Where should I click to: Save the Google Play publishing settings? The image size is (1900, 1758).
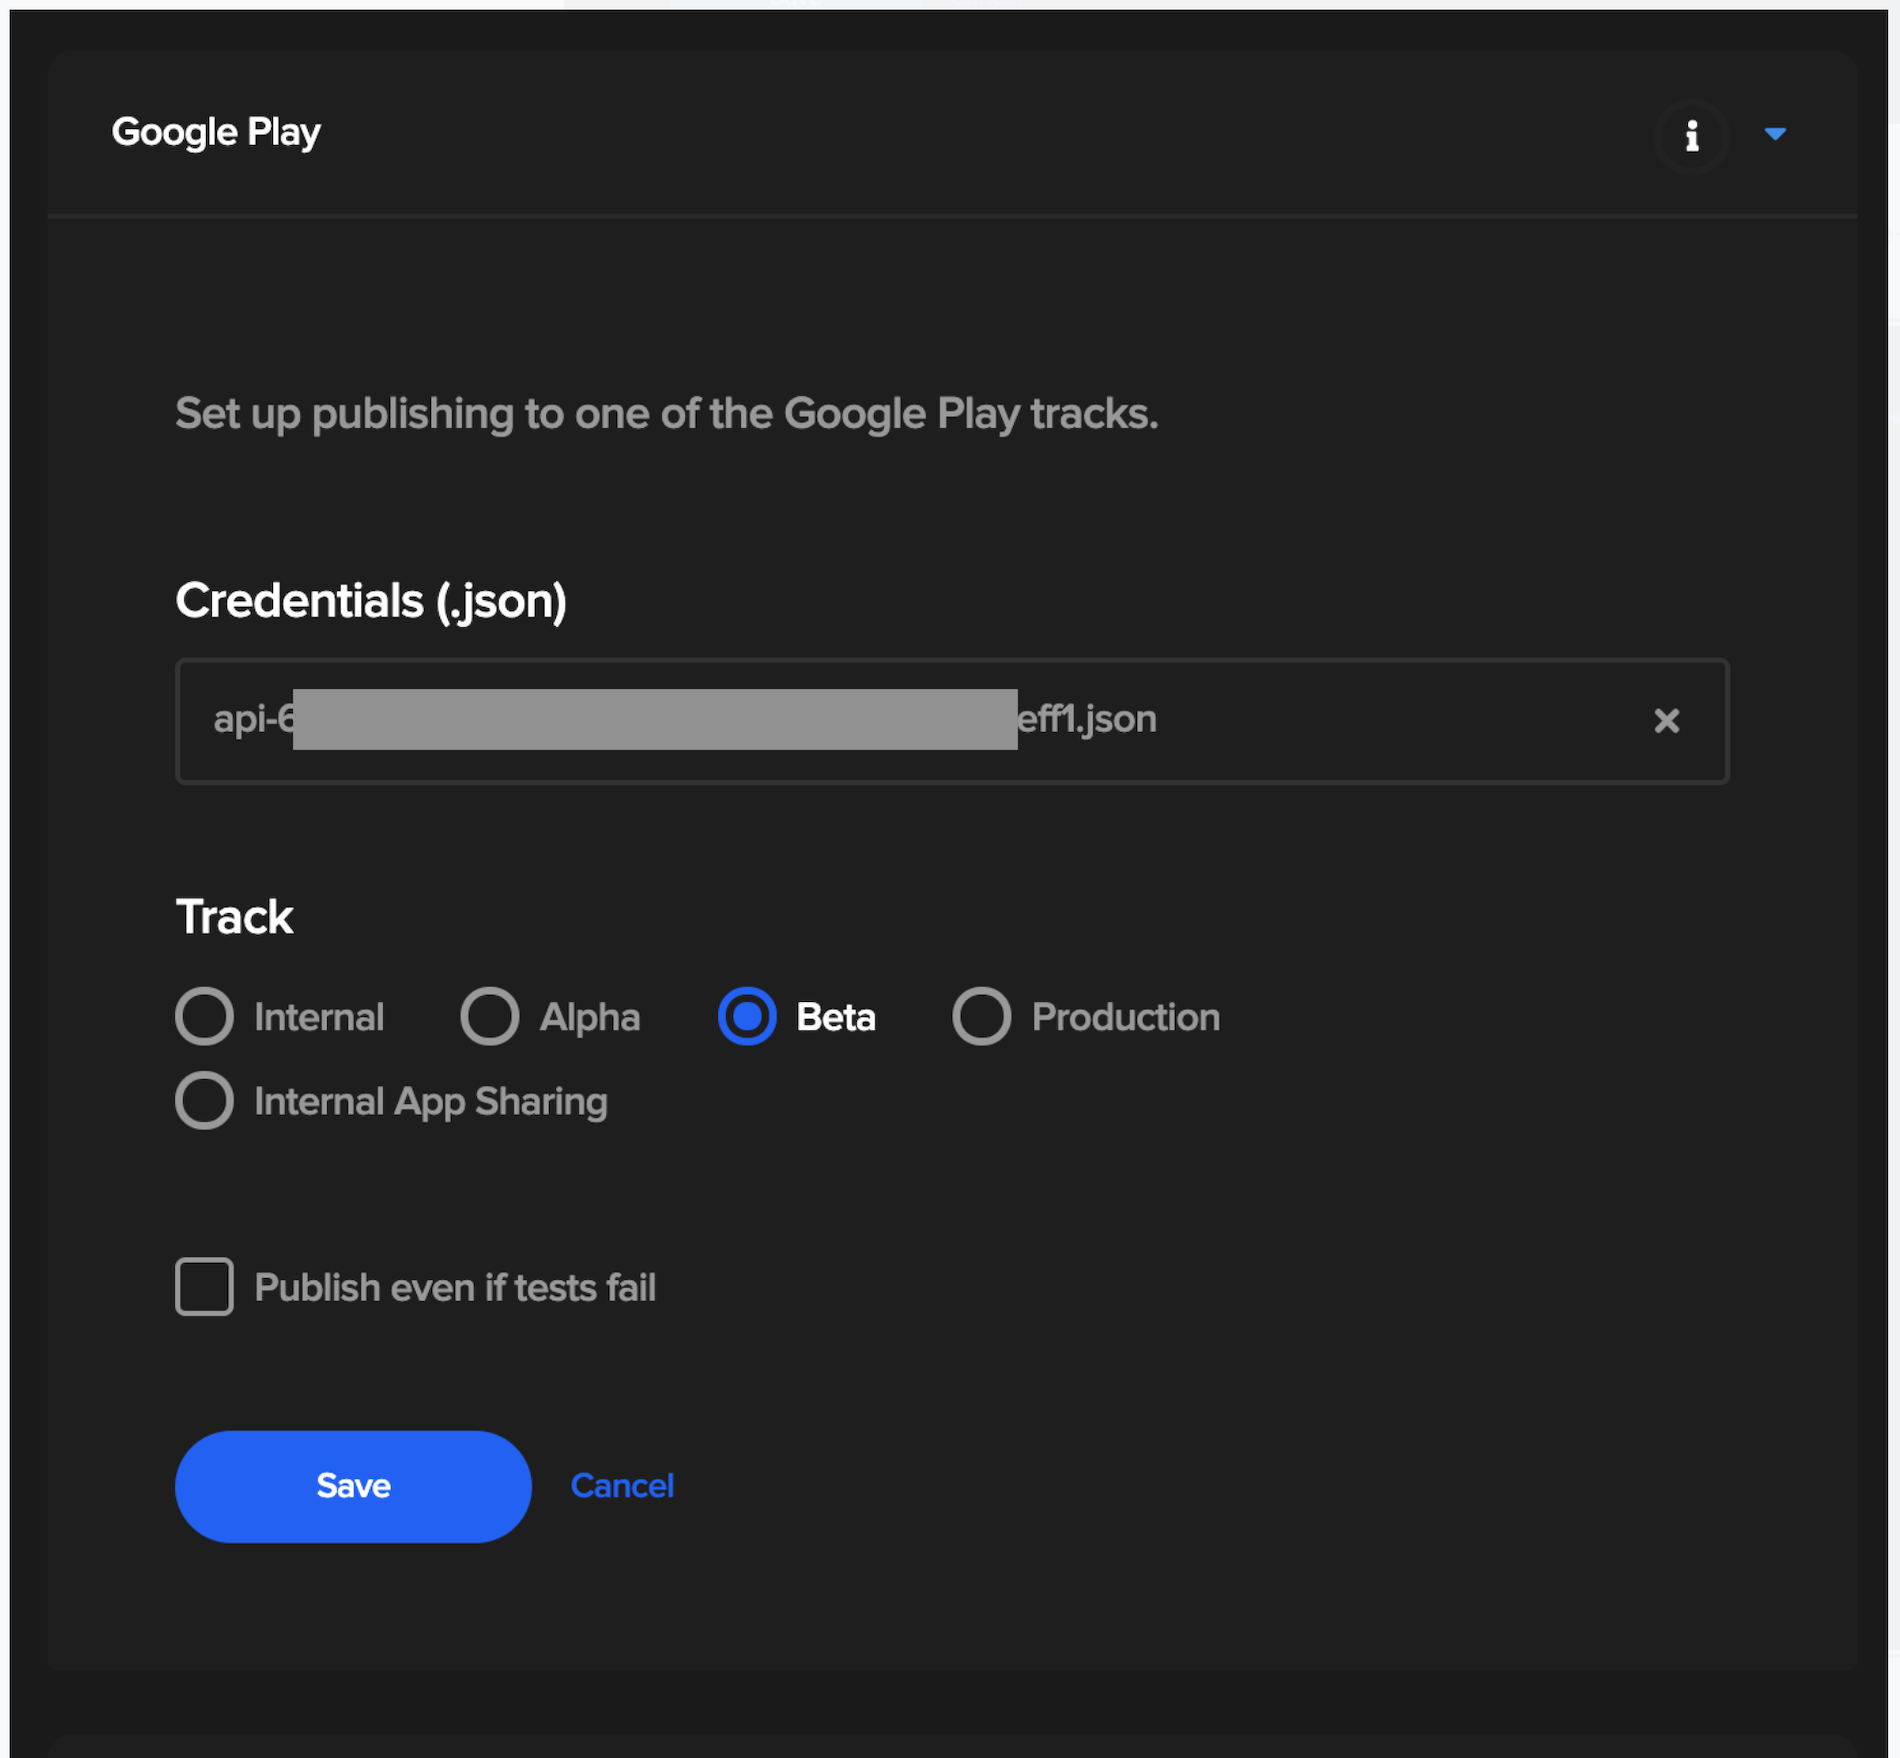pos(353,1486)
